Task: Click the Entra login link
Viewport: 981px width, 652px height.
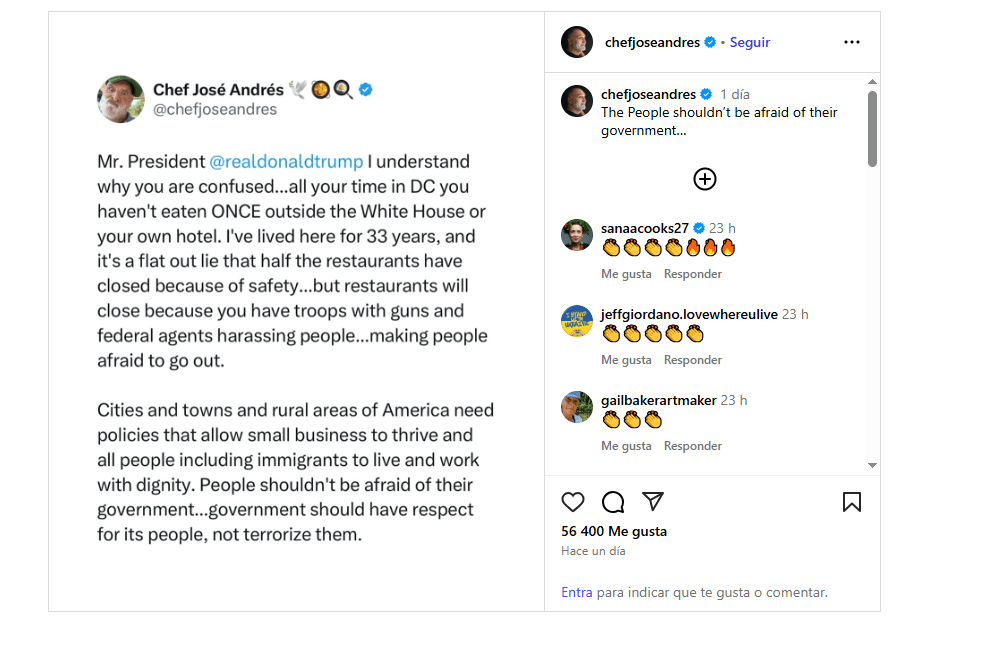Action: pyautogui.click(x=577, y=592)
